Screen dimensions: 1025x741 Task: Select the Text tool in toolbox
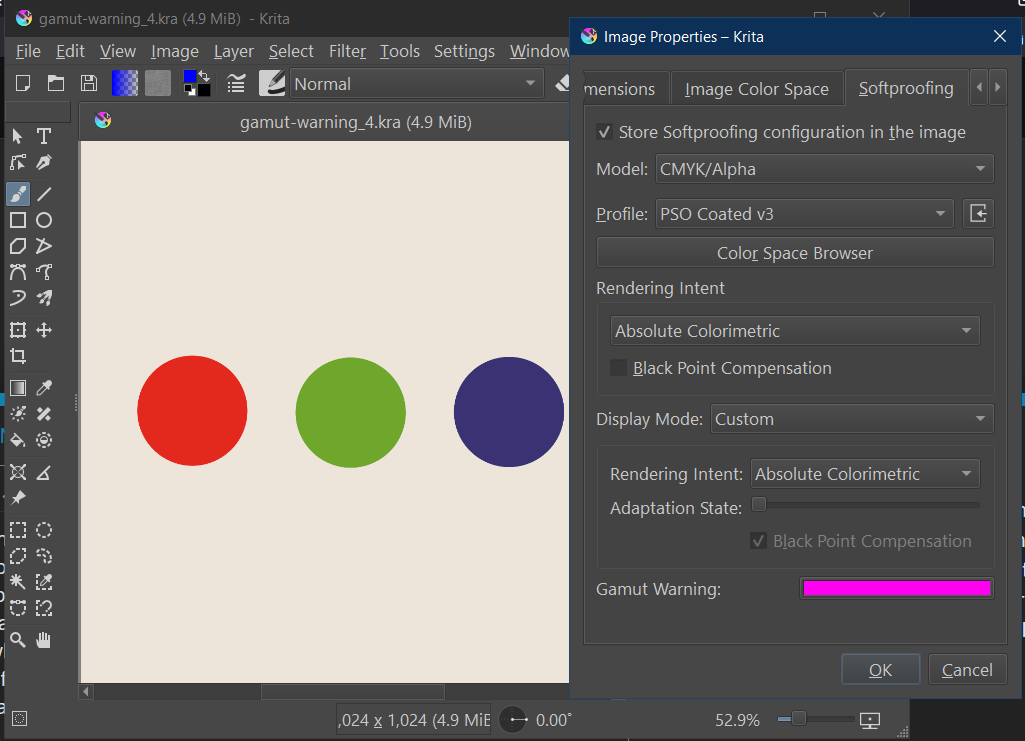pos(44,136)
